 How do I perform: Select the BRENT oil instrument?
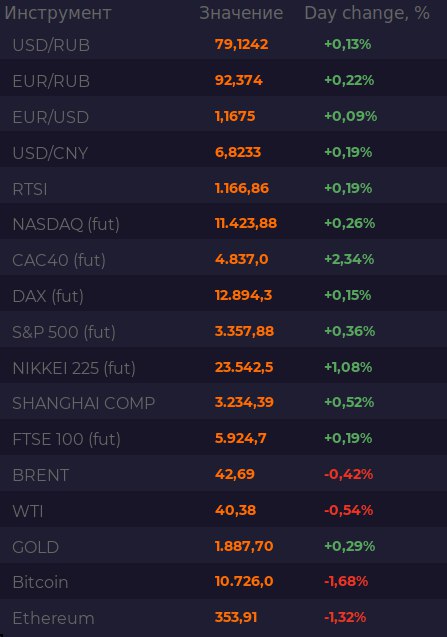pyautogui.click(x=41, y=475)
